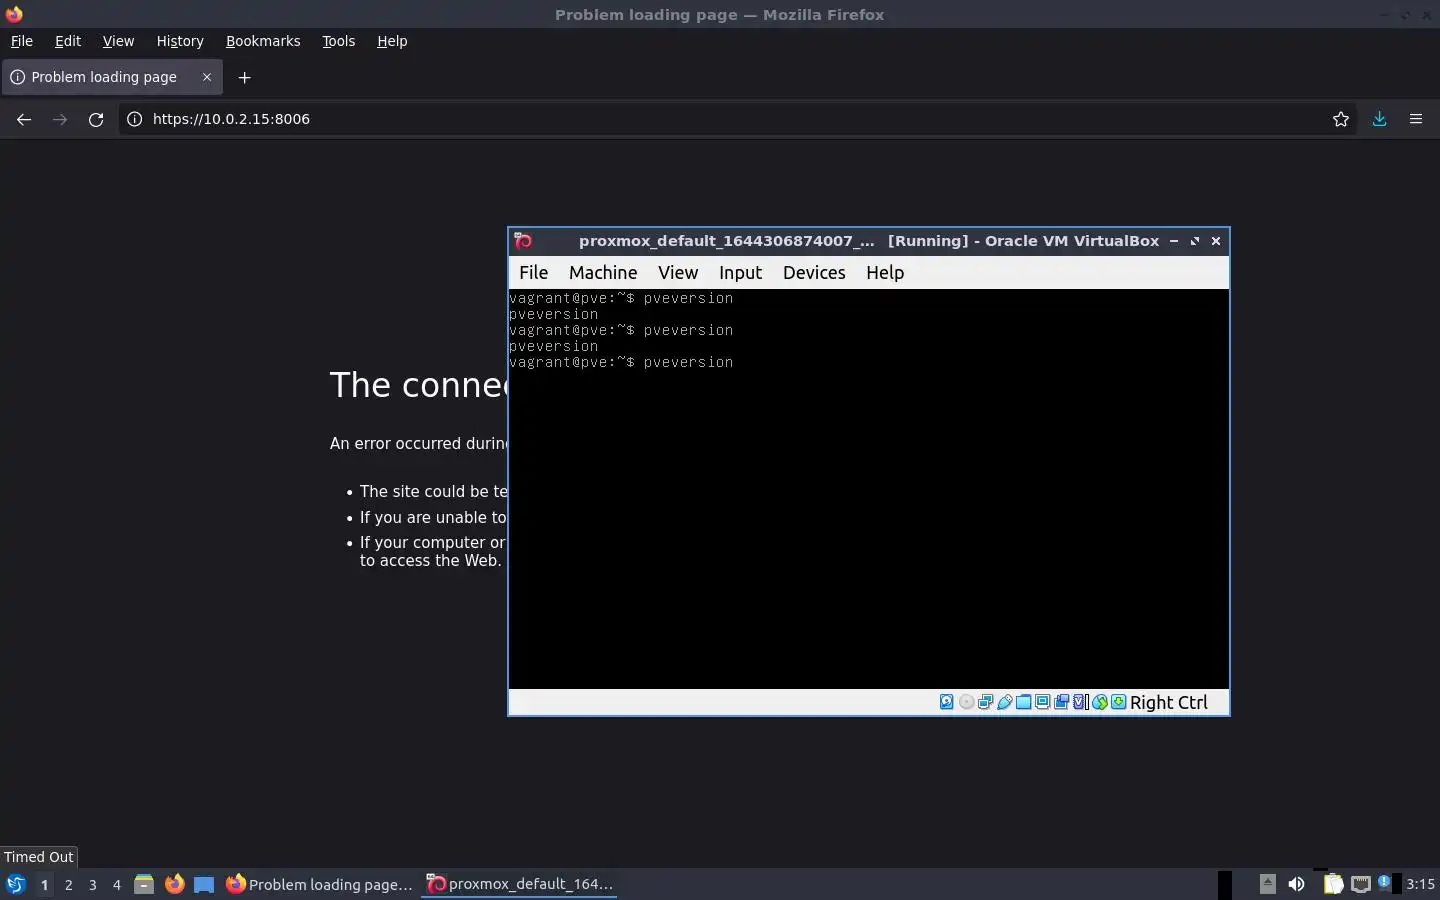This screenshot has height=900, width=1440.
Task: Launch file manager from panel
Action: [144, 884]
